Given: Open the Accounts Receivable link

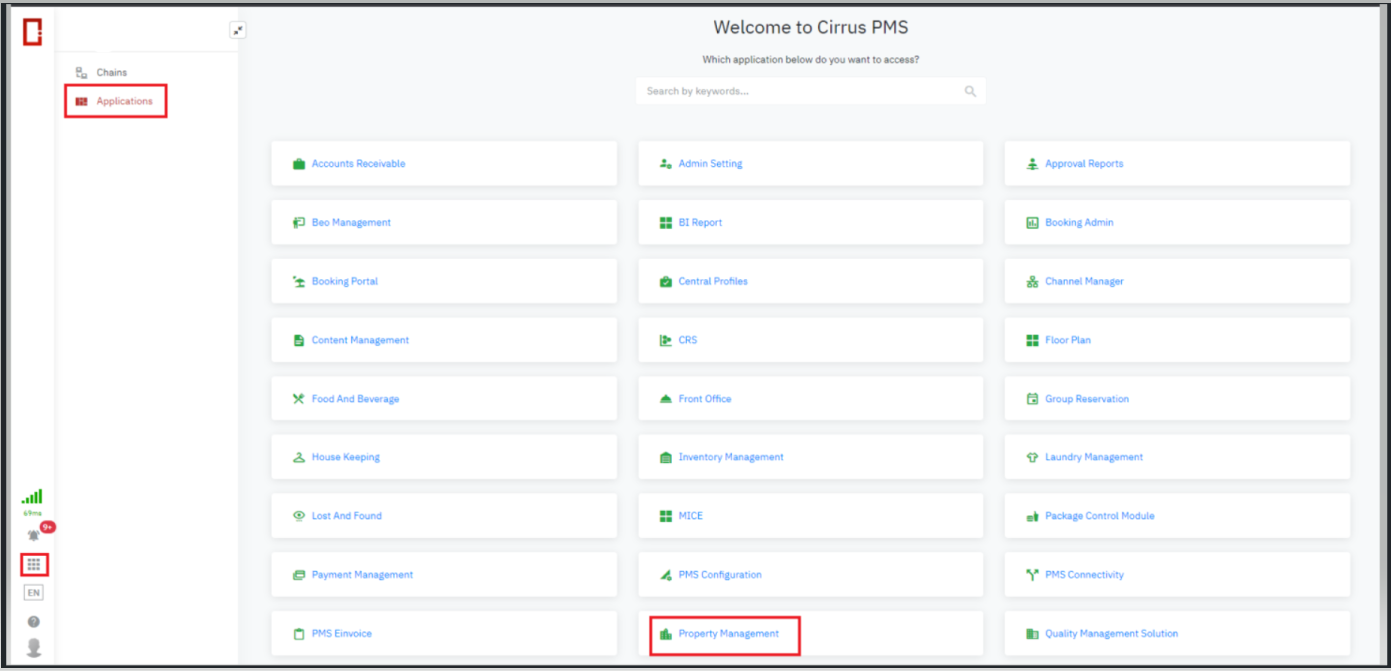Looking at the screenshot, I should coord(358,164).
